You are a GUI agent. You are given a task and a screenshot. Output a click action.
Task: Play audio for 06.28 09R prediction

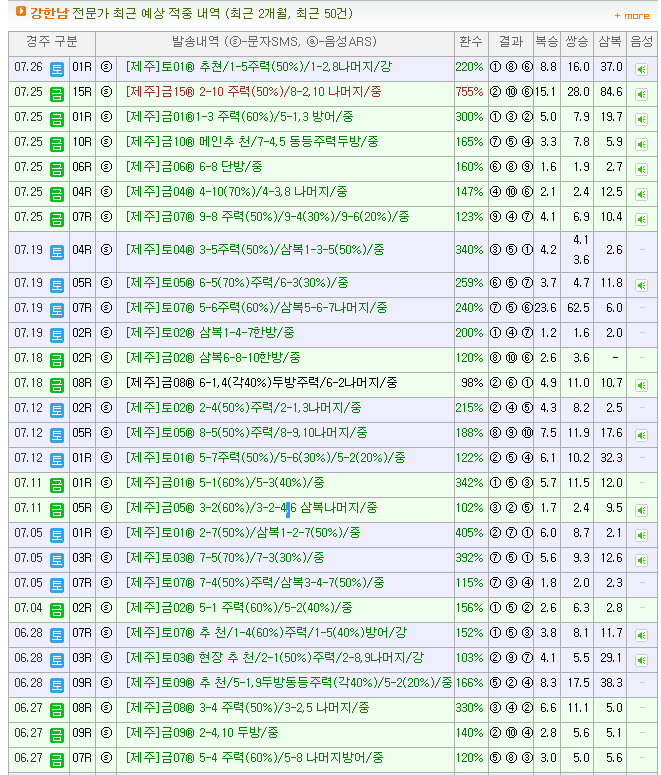tap(640, 685)
